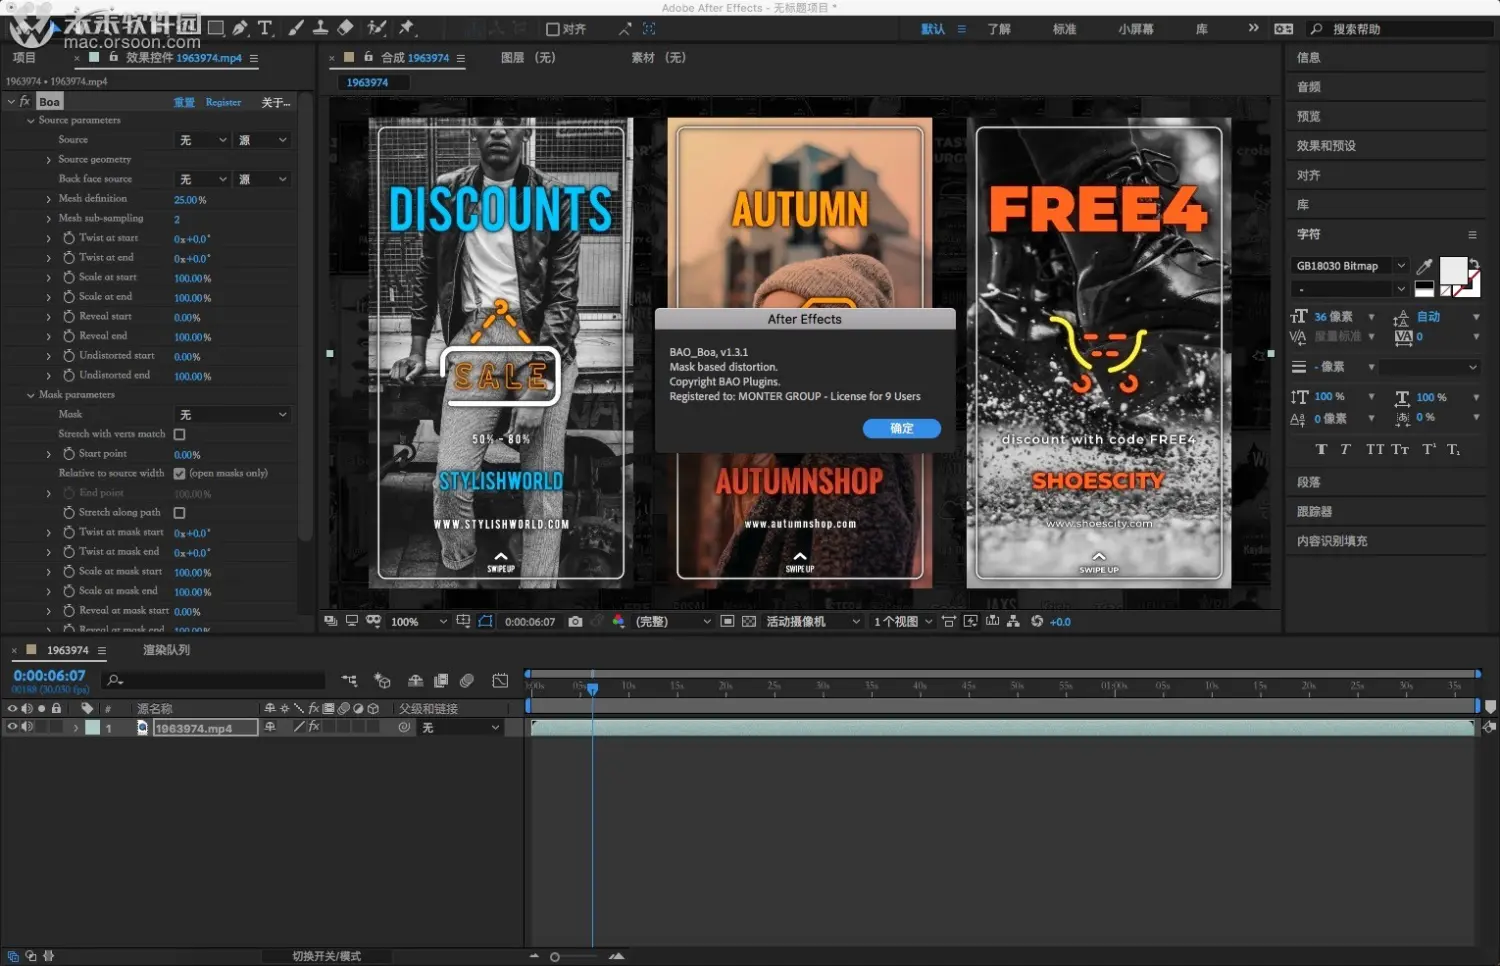Open the Mask dropdown
1500x966 pixels.
coord(233,415)
